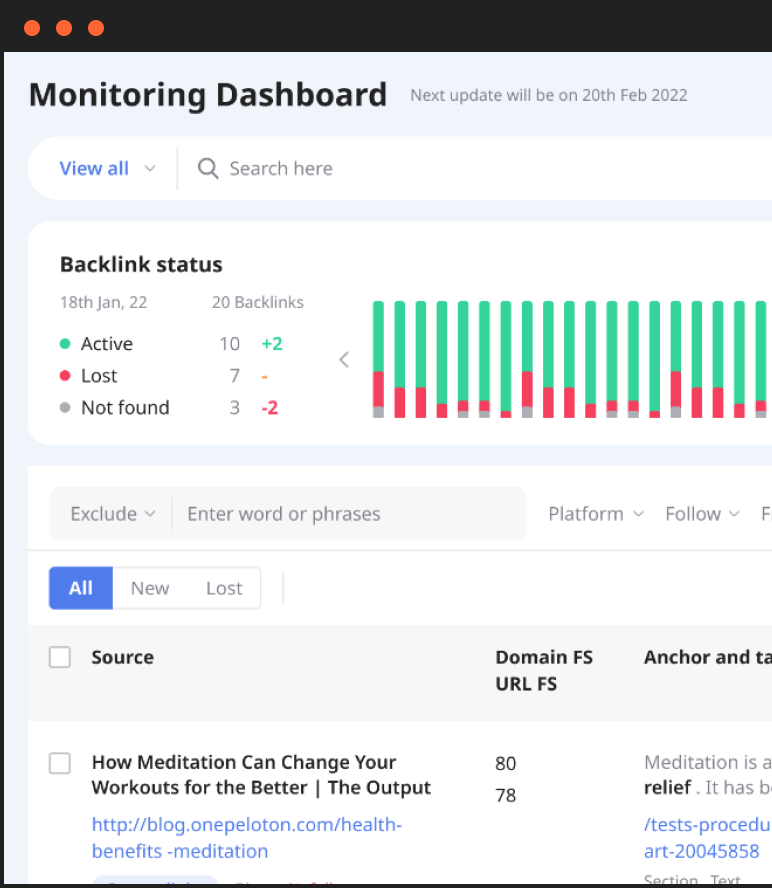Click the URL FS value 78
This screenshot has height=888, width=772.
506,796
